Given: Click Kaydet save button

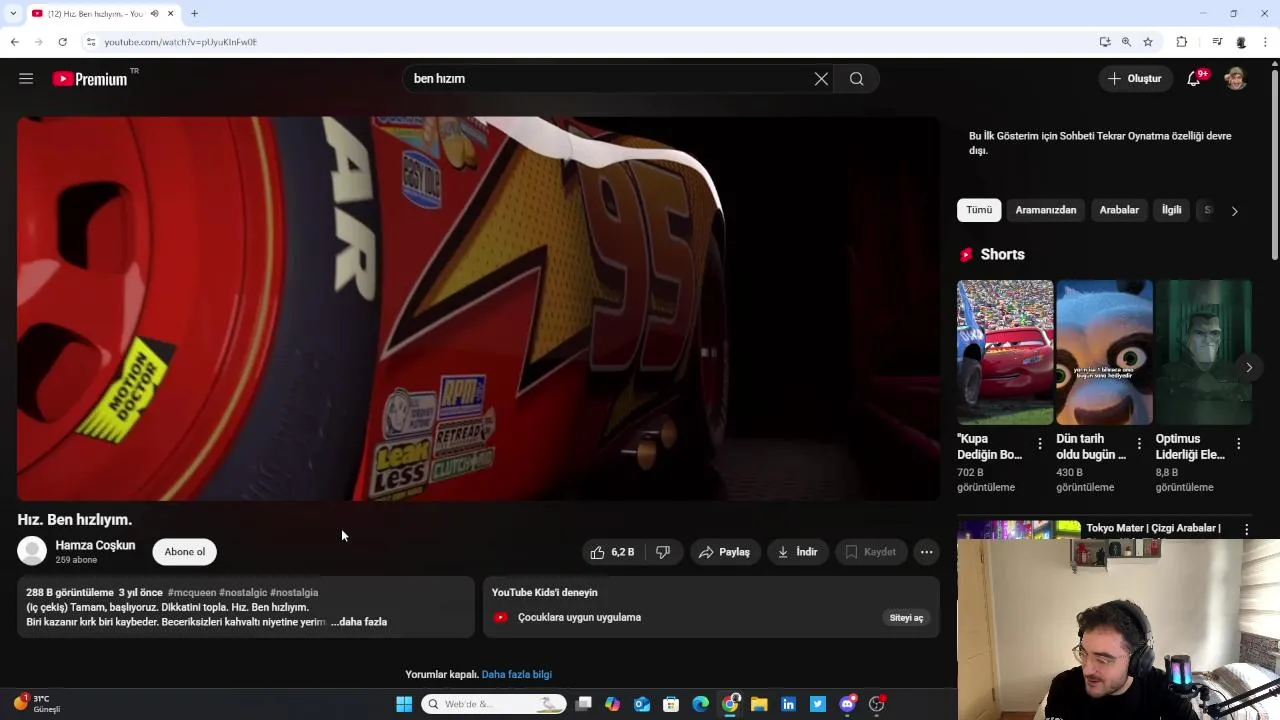Looking at the screenshot, I should [871, 552].
